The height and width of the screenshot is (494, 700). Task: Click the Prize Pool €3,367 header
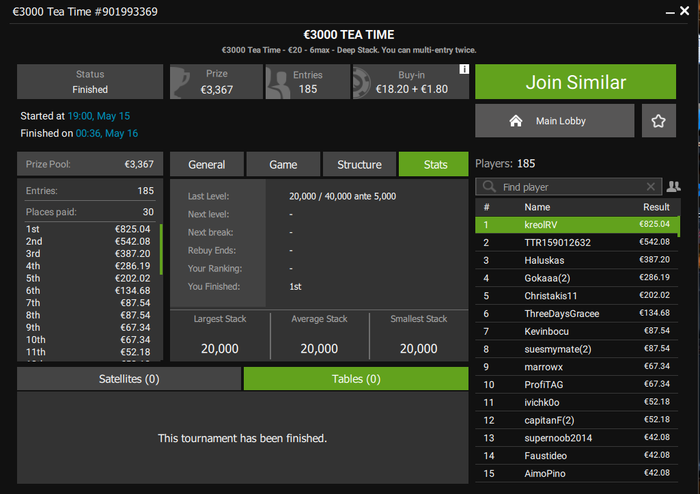click(x=90, y=164)
